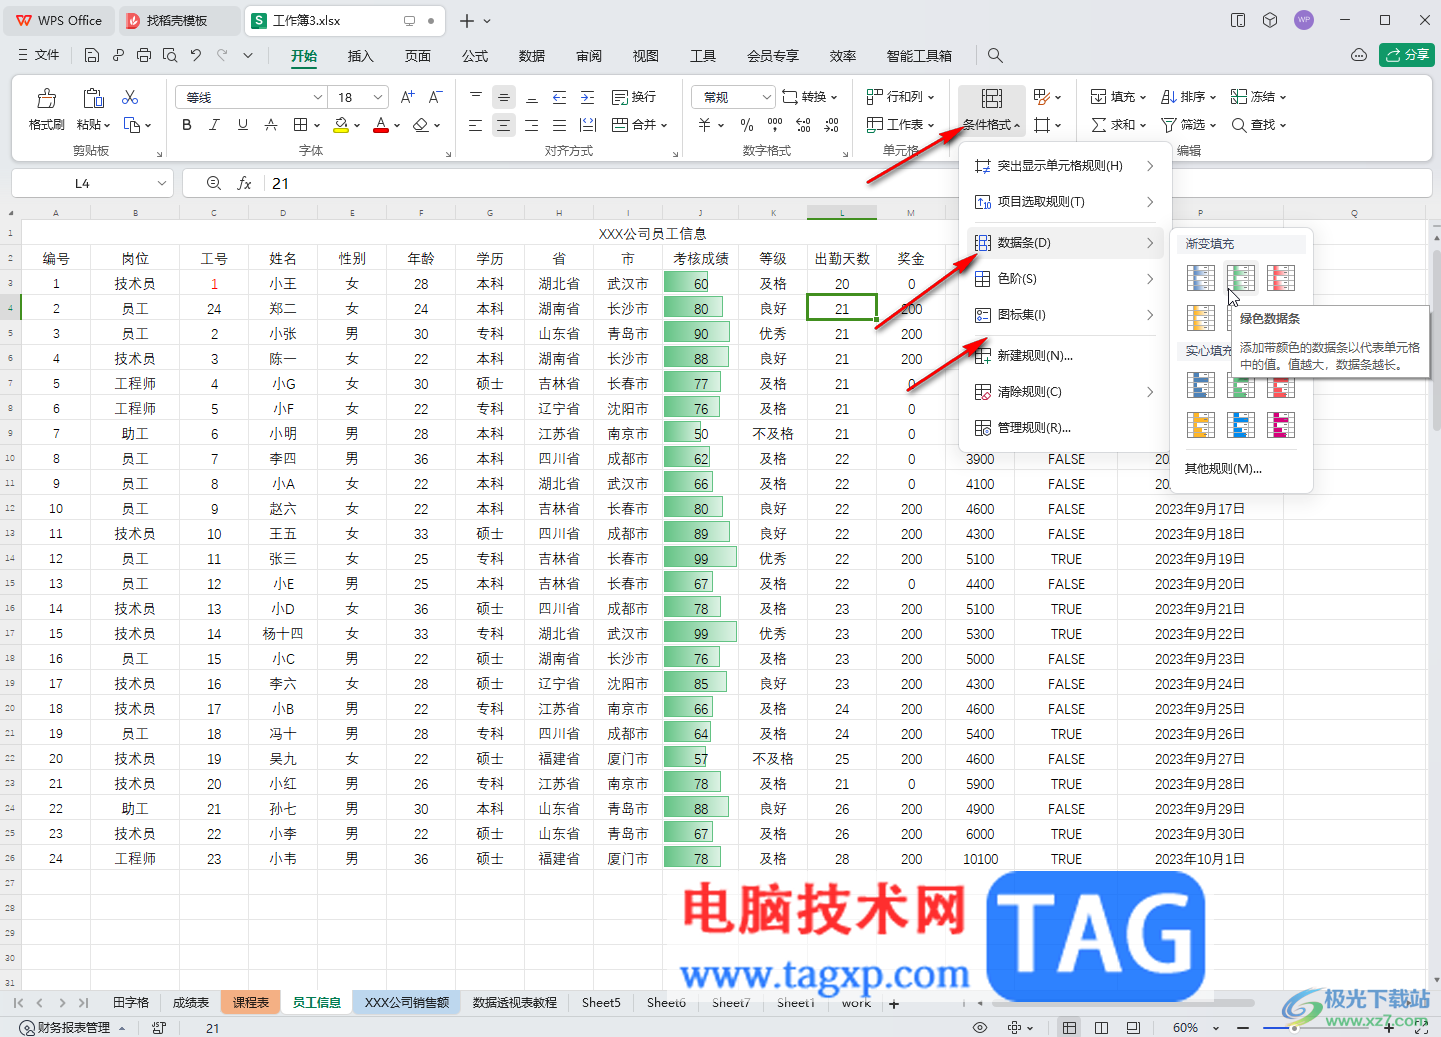Image resolution: width=1441 pixels, height=1037 pixels.
Task: Save the workbook with the save icon
Action: point(92,55)
